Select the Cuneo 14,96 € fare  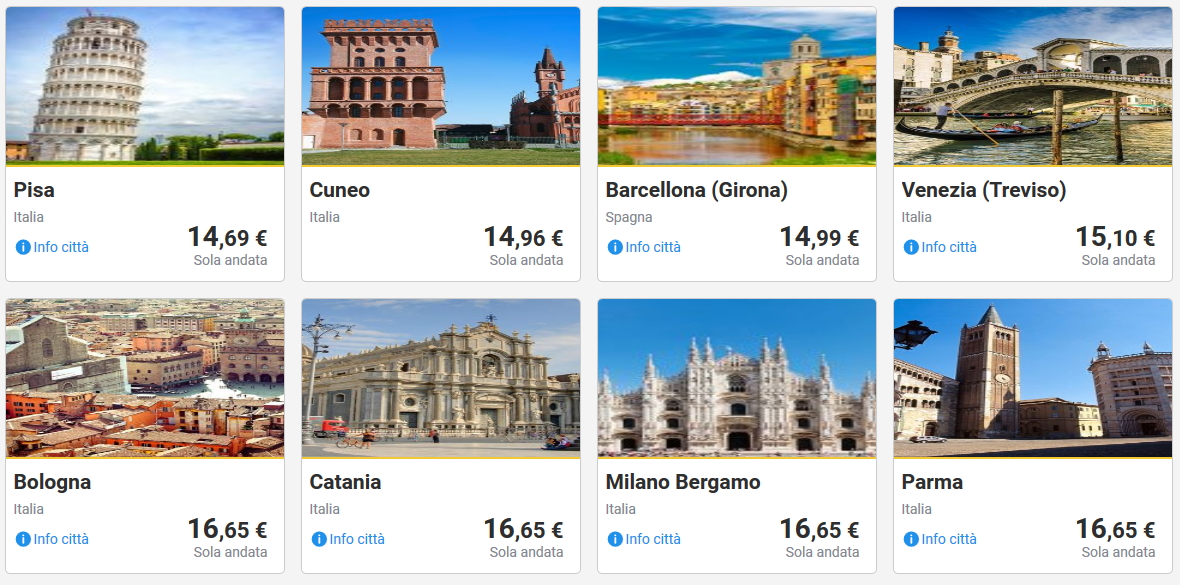click(x=523, y=238)
